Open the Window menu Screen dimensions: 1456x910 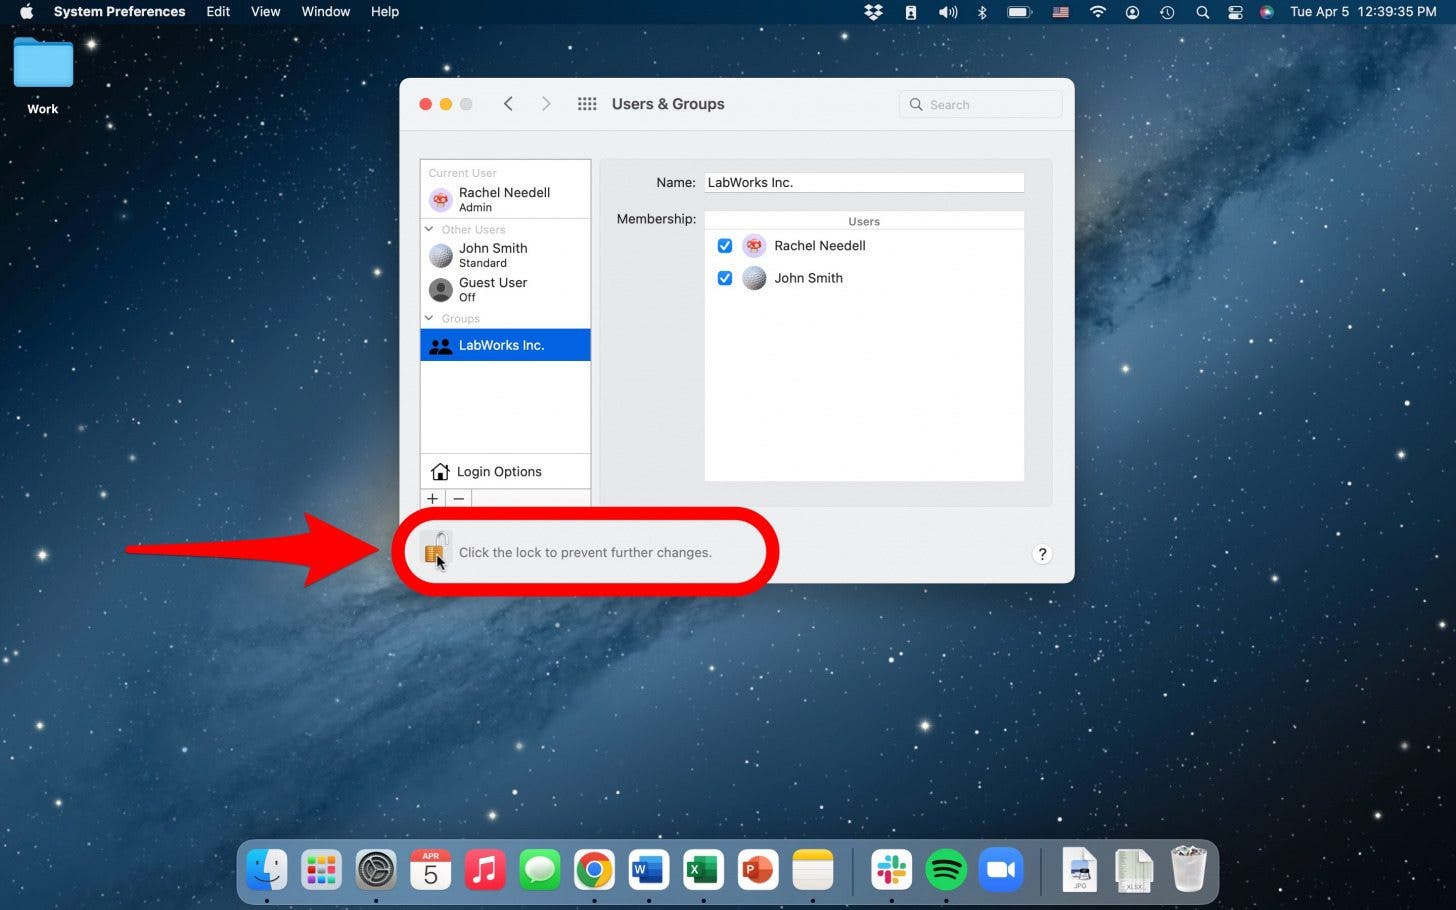tap(326, 12)
